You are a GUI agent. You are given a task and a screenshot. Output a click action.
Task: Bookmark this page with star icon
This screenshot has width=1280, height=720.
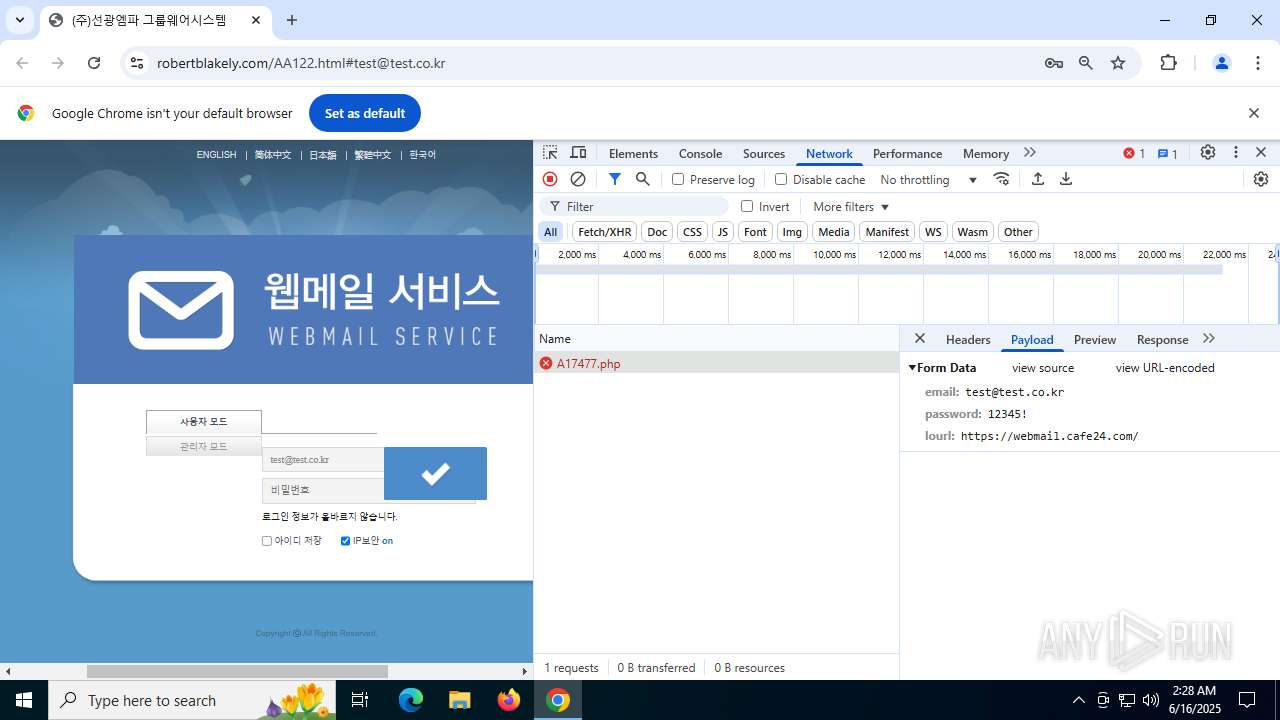(1118, 63)
